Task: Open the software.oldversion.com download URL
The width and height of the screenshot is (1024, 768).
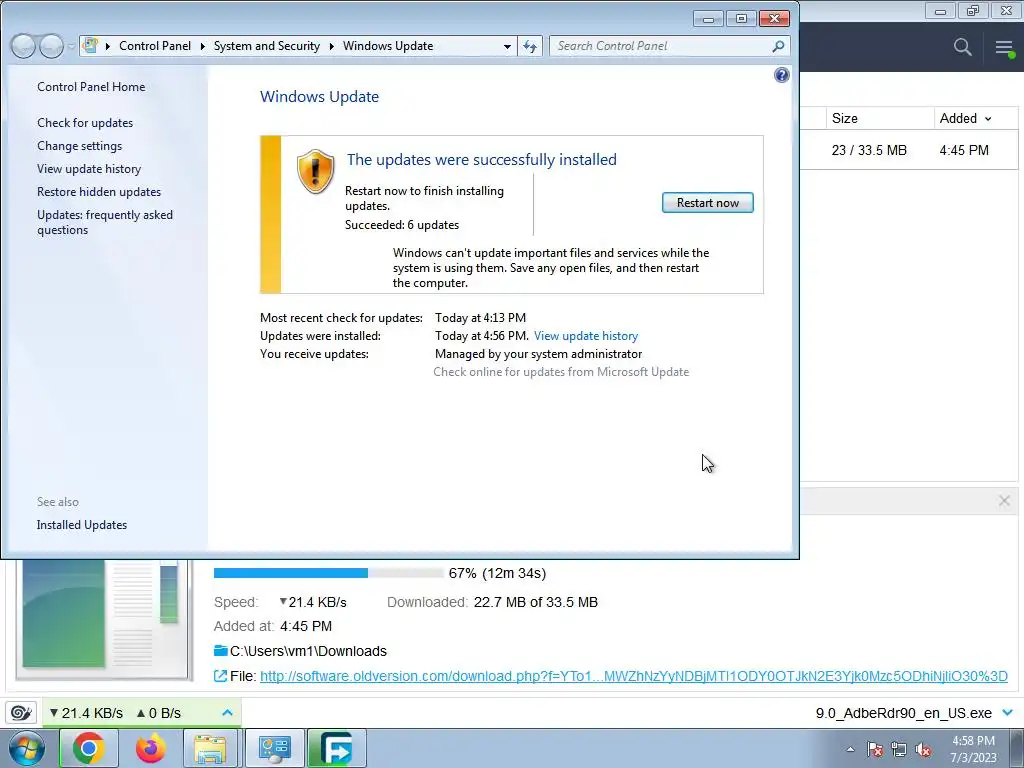Action: click(x=633, y=676)
